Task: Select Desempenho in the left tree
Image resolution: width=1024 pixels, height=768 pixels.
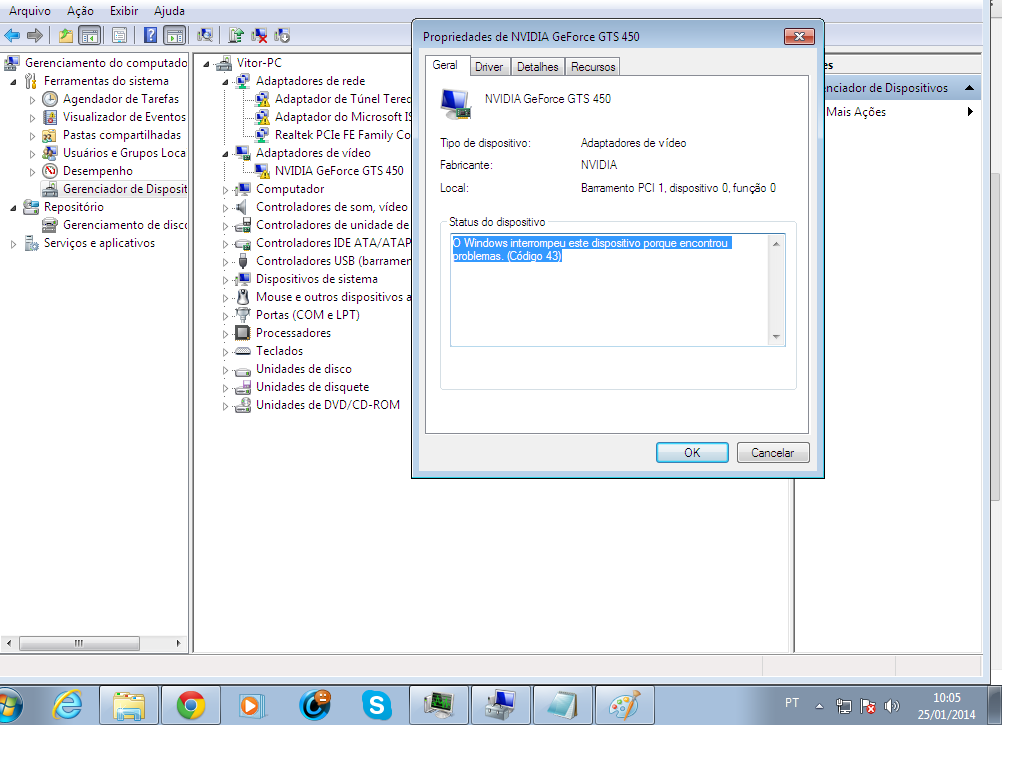Action: 97,170
